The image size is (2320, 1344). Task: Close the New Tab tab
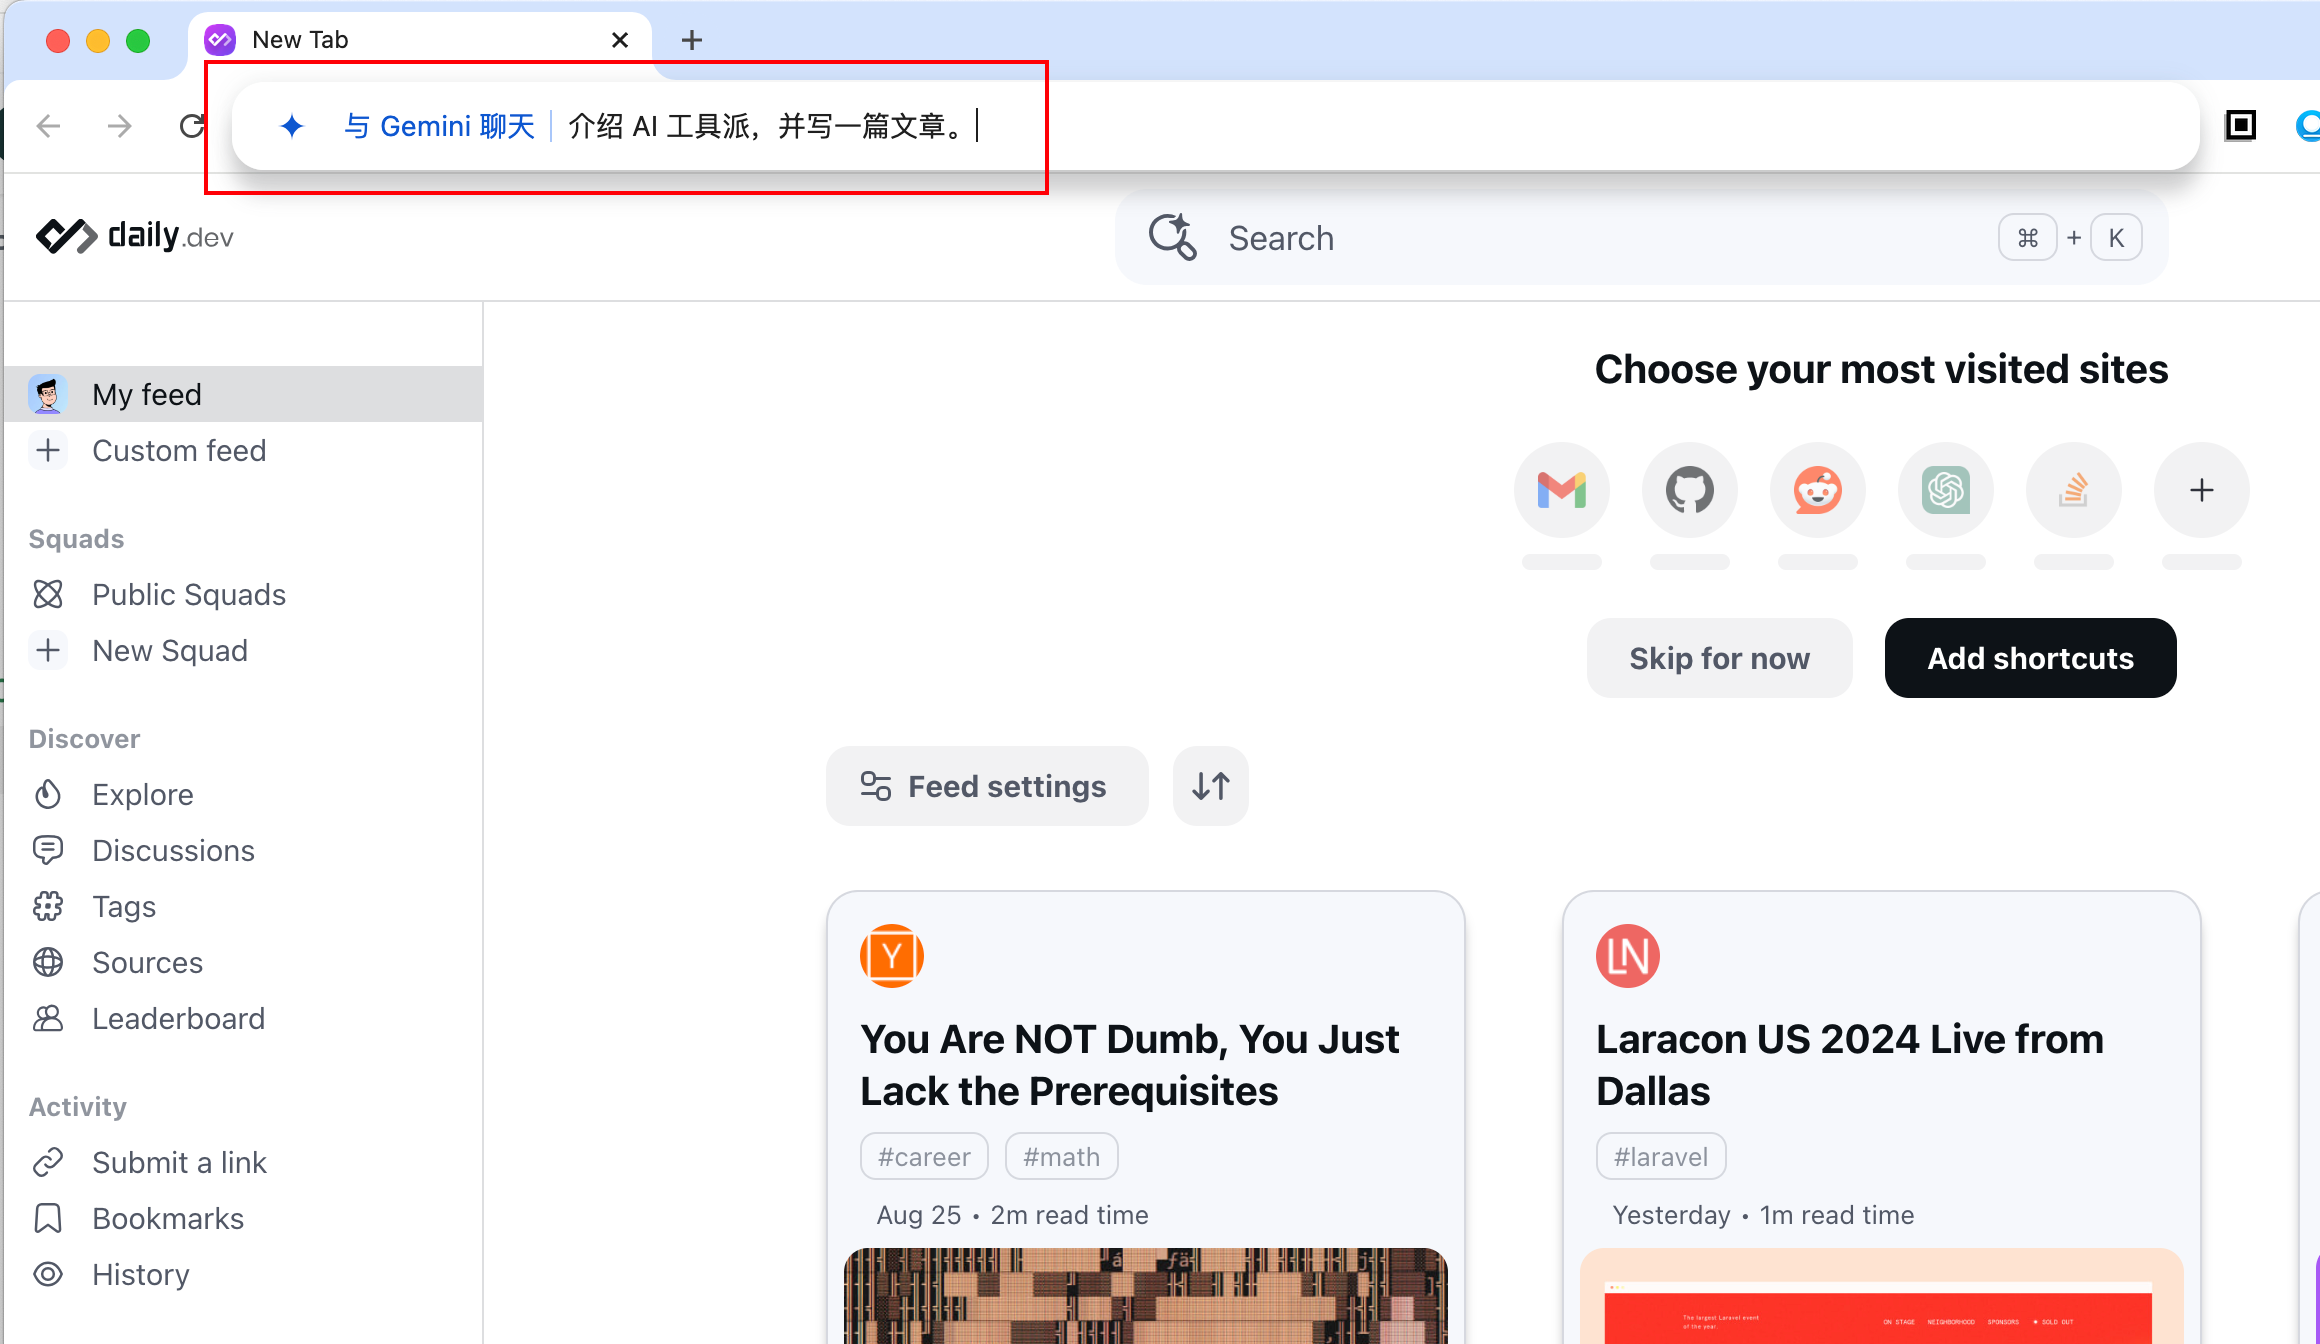[620, 40]
